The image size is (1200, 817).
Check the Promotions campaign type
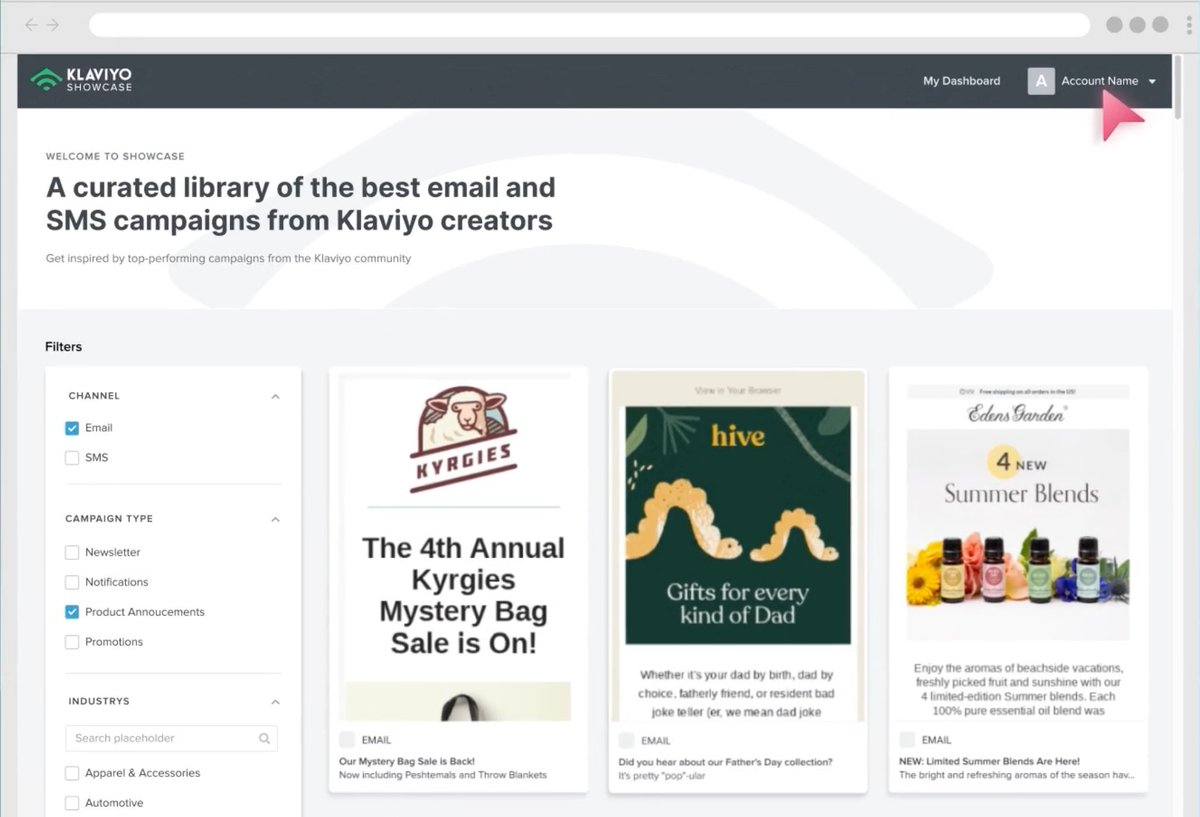[x=72, y=642]
